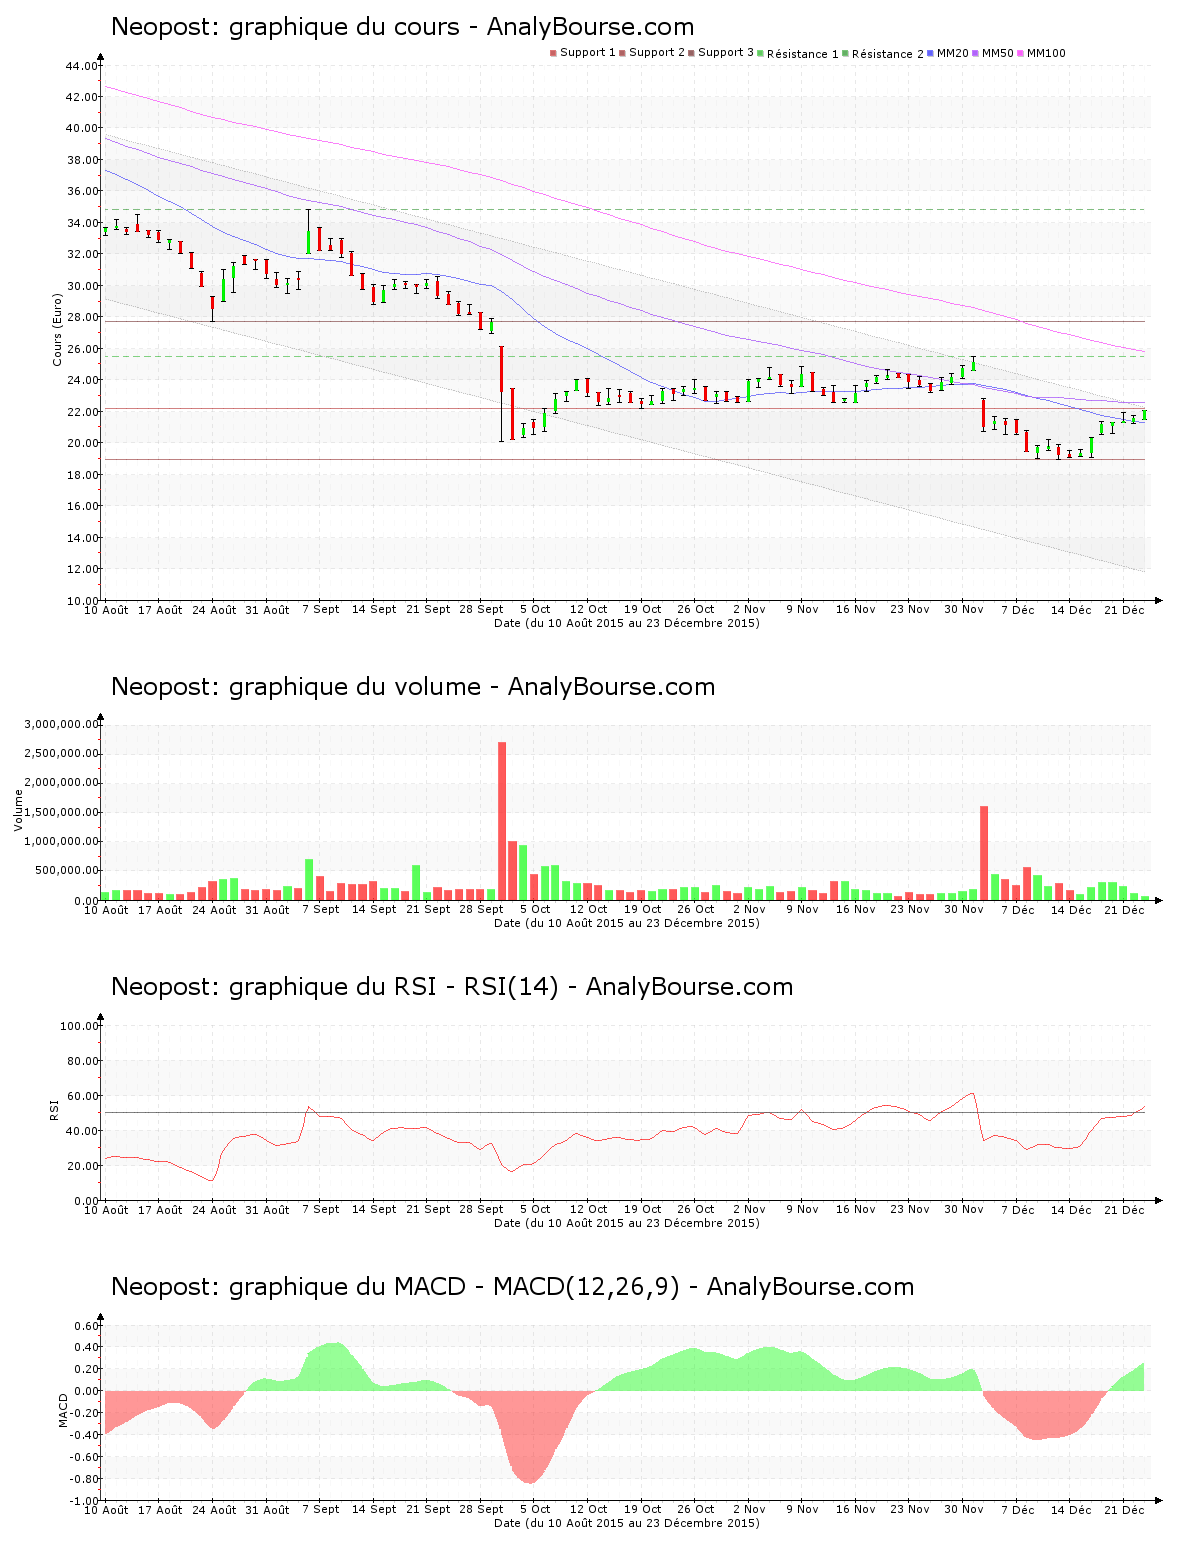Click the 'RSI' y-axis label
The width and height of the screenshot is (1200, 1550).
54,1109
